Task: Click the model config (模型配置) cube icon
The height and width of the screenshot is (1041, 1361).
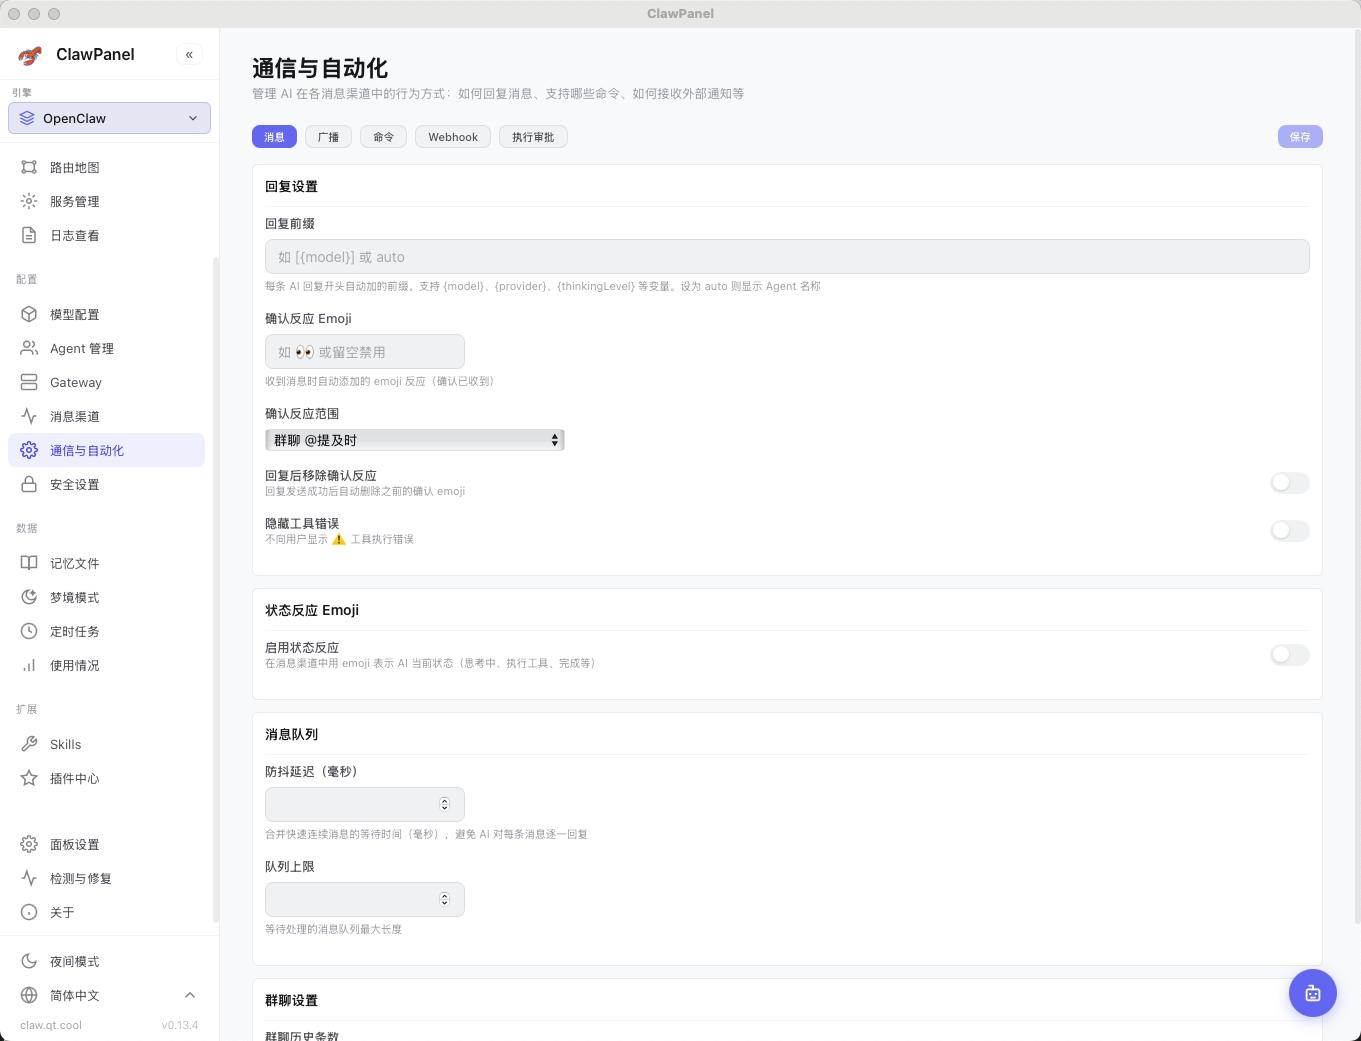Action: click(x=29, y=314)
